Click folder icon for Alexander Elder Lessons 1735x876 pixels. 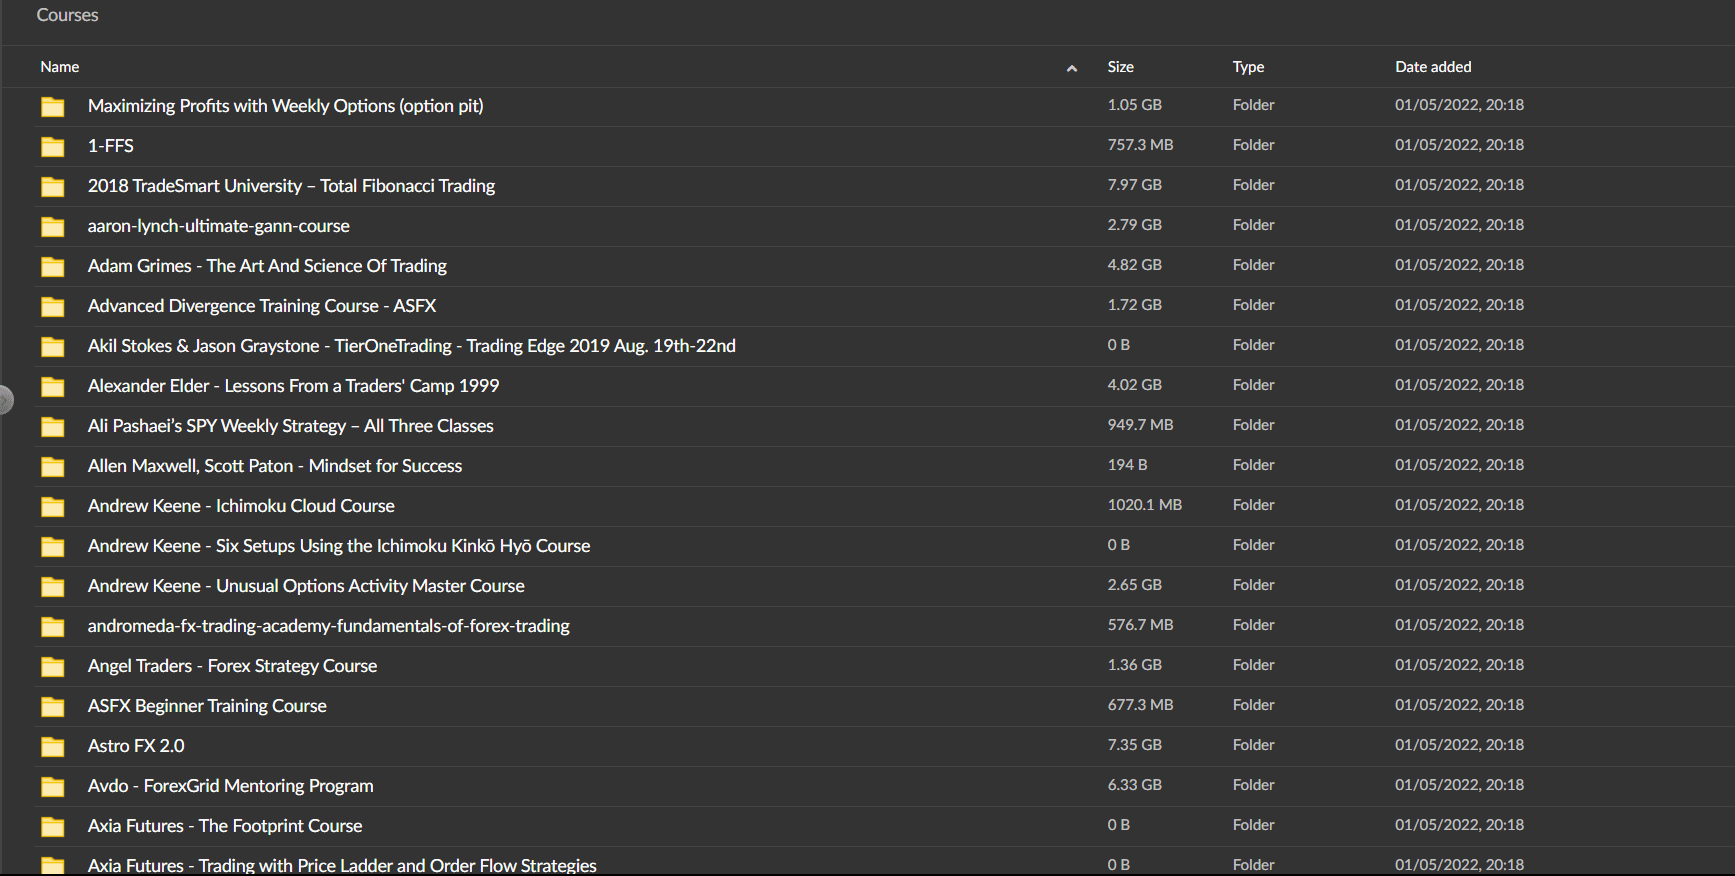[53, 387]
